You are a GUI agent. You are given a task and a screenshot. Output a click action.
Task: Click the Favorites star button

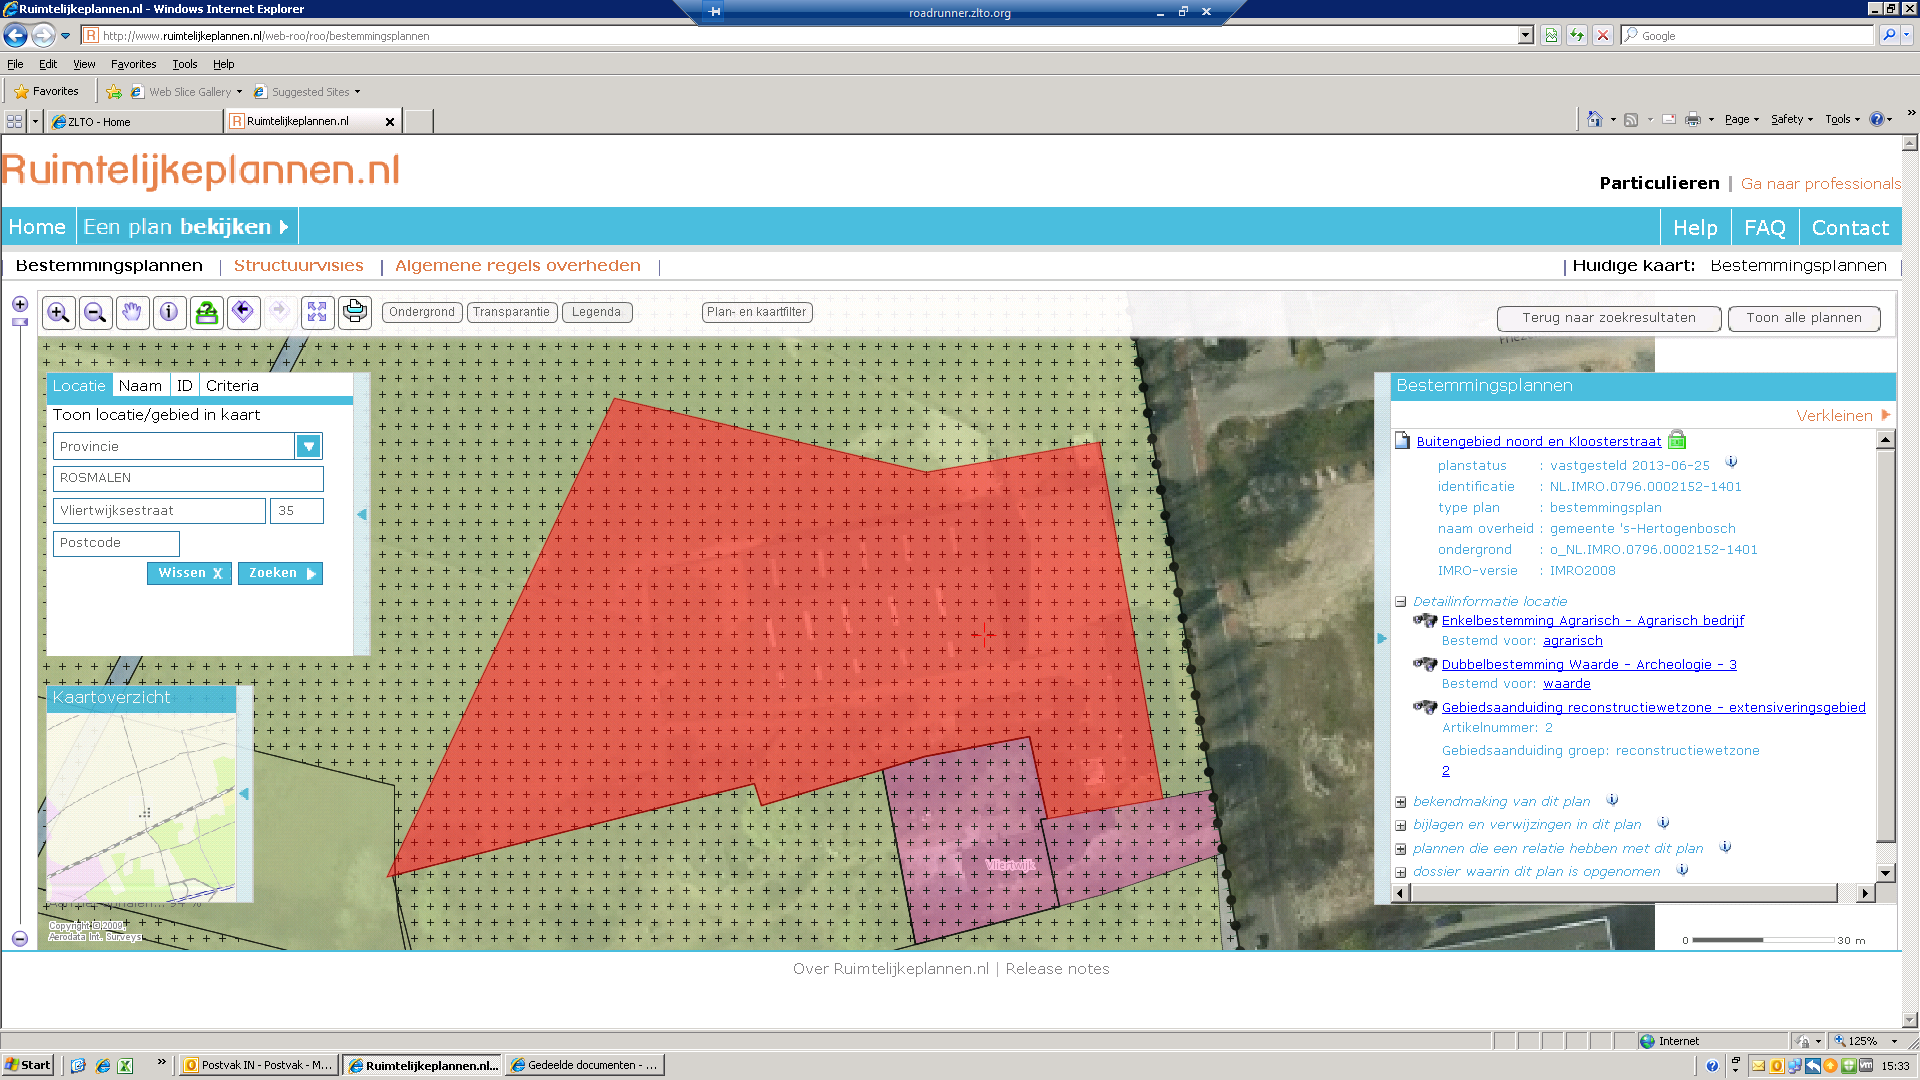(x=46, y=91)
